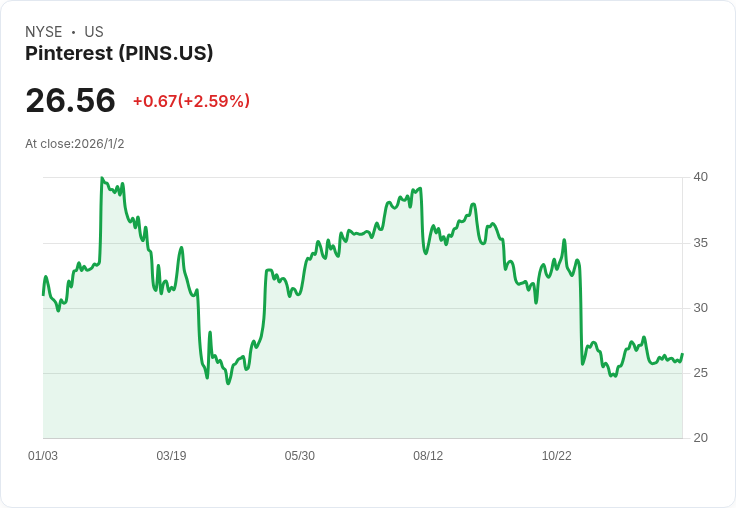This screenshot has height=508, width=736.
Task: Select the 26.56 current price
Action: click(70, 100)
